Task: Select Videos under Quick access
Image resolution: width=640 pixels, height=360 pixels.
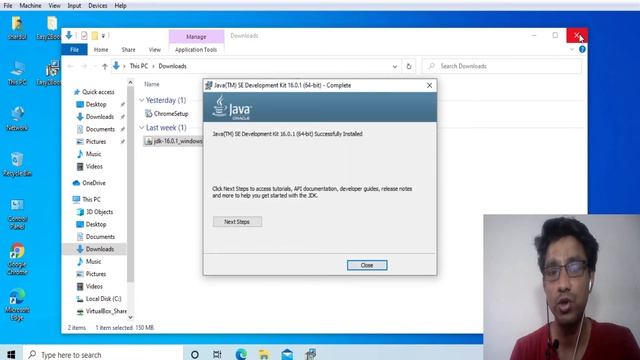Action: coord(94,167)
